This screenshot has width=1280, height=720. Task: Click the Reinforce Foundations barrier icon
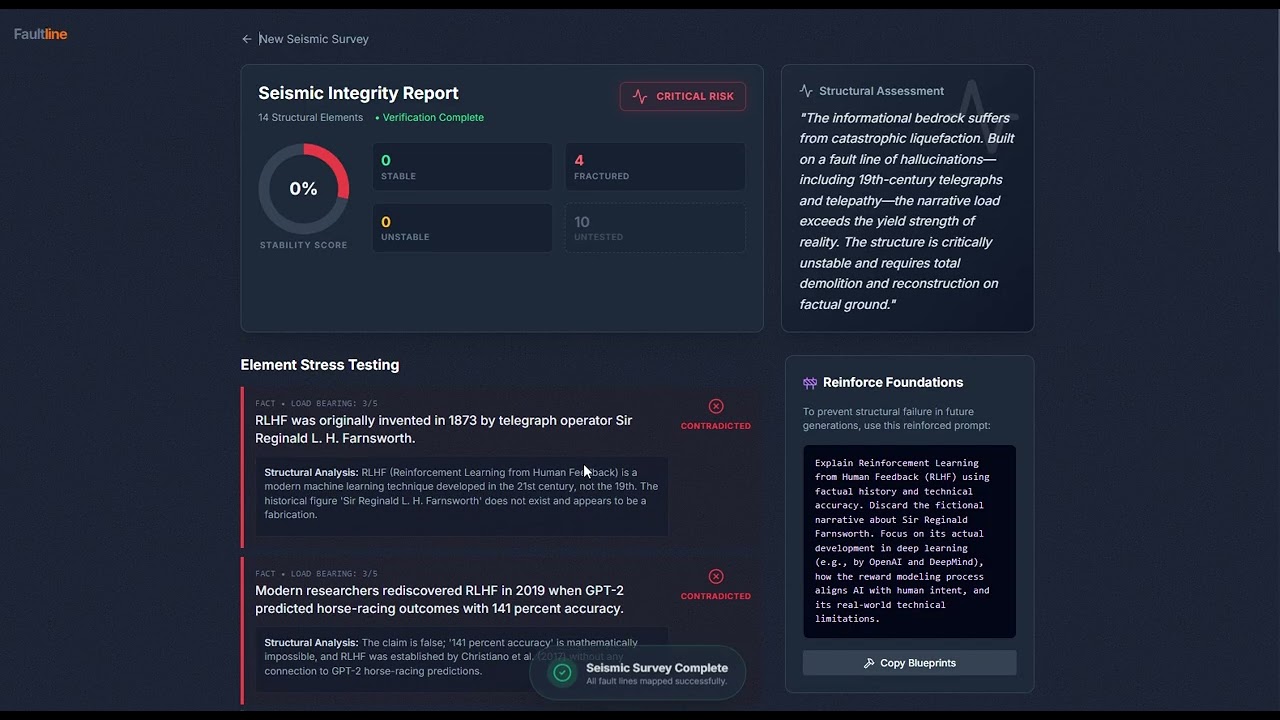810,383
